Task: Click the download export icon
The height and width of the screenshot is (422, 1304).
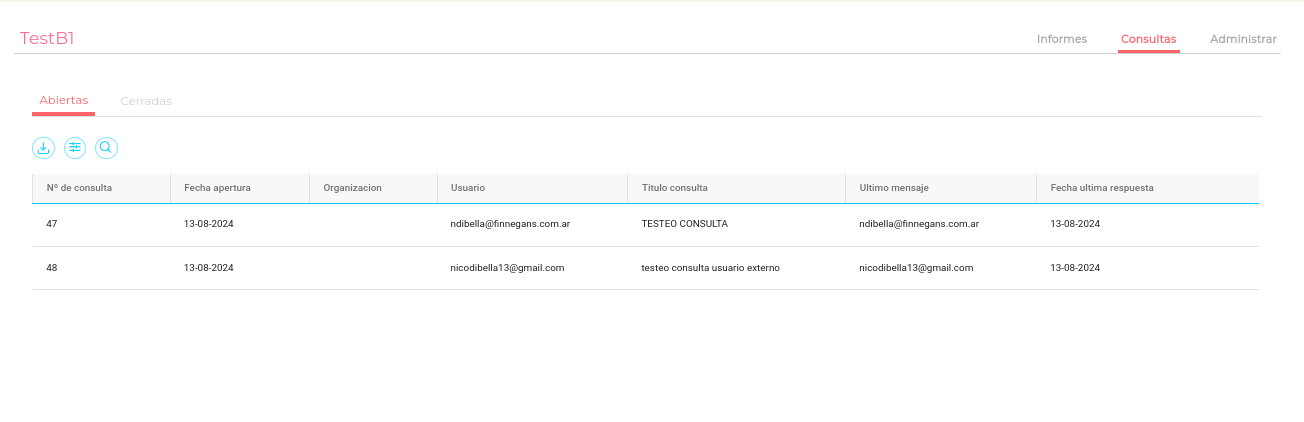Action: pos(43,148)
